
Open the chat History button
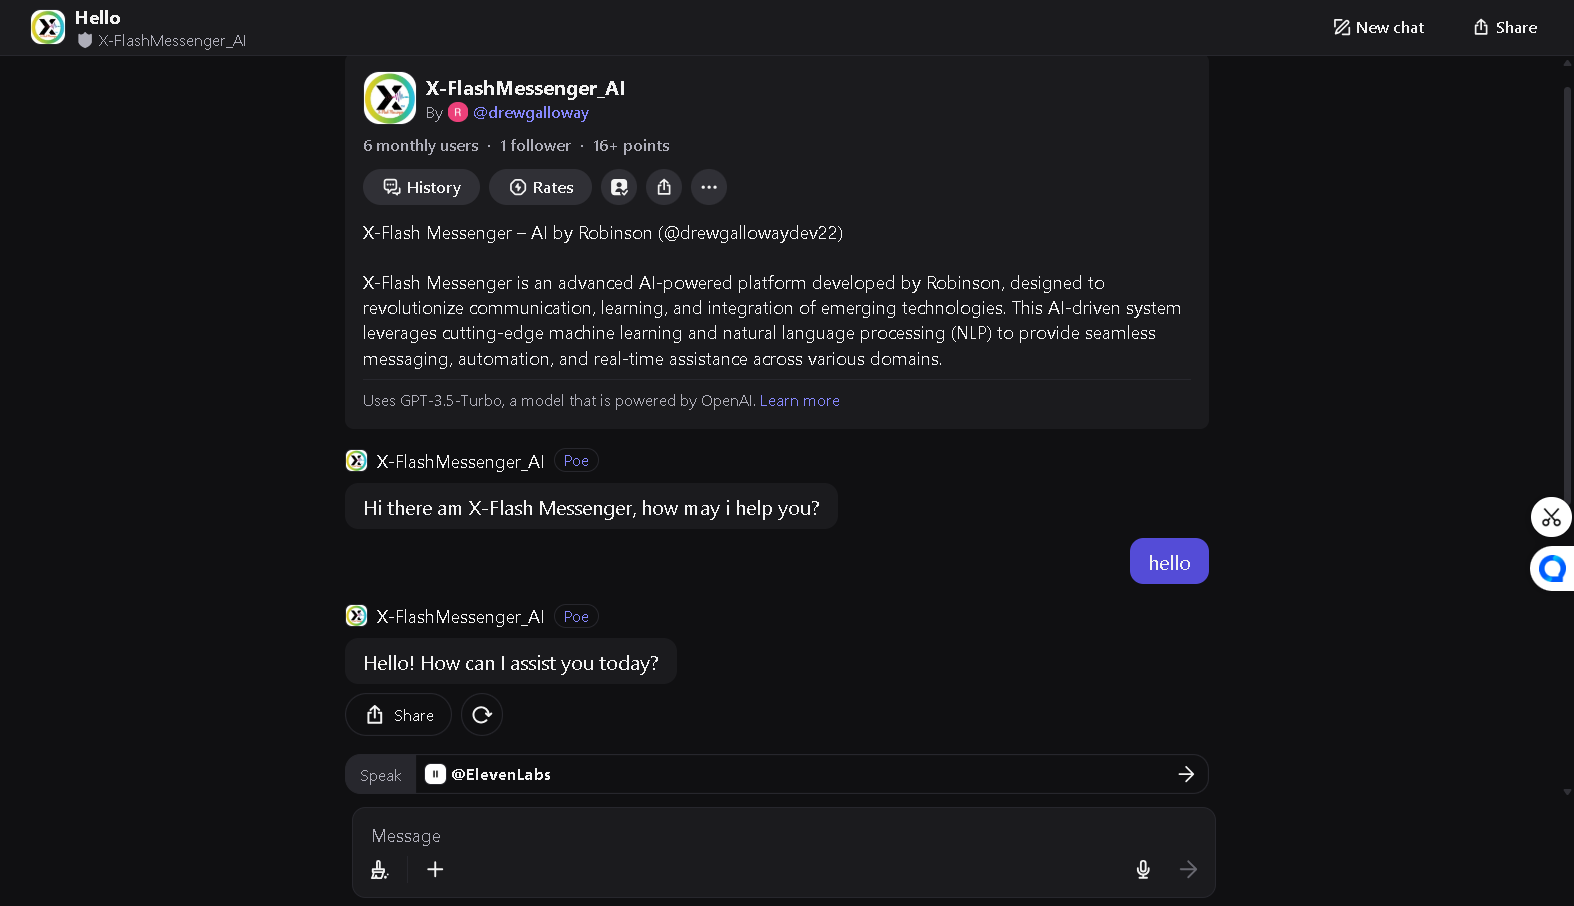tap(421, 187)
